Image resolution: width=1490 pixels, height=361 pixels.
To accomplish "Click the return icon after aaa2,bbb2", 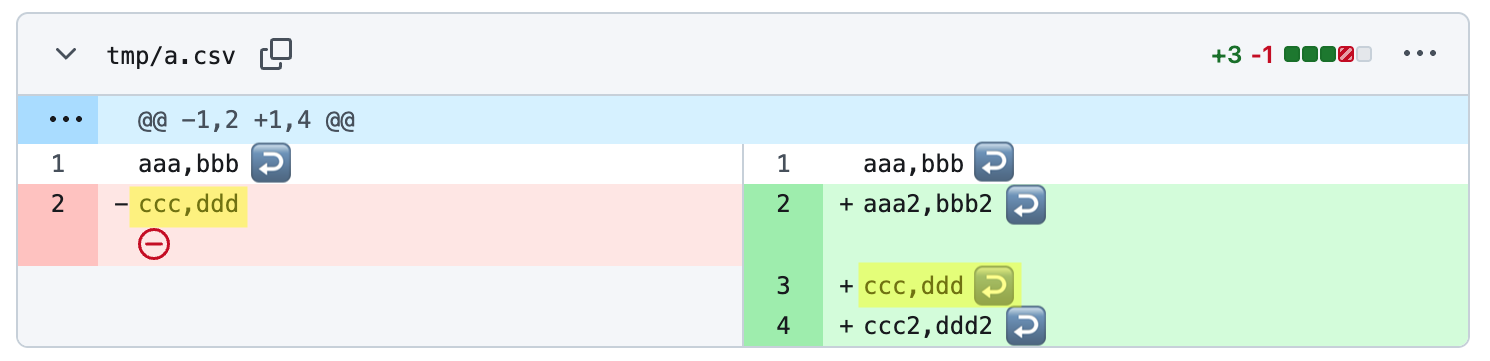I will [1025, 205].
